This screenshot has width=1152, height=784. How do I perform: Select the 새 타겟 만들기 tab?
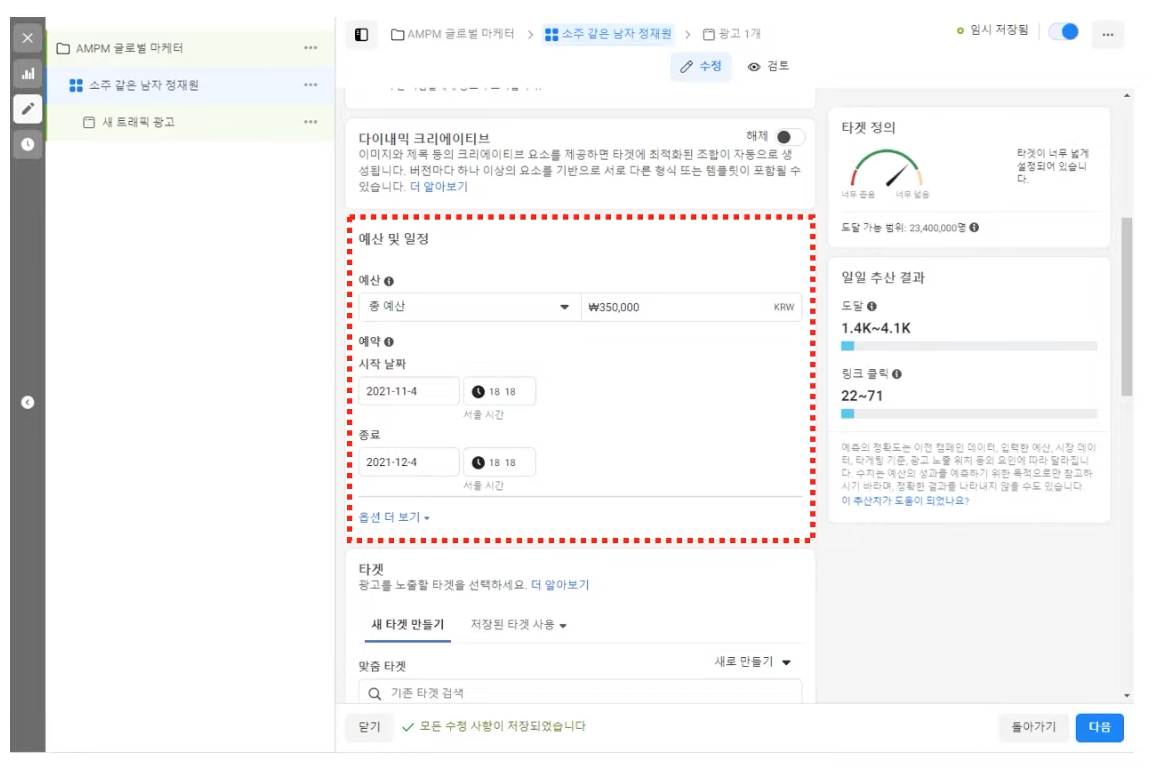point(407,625)
